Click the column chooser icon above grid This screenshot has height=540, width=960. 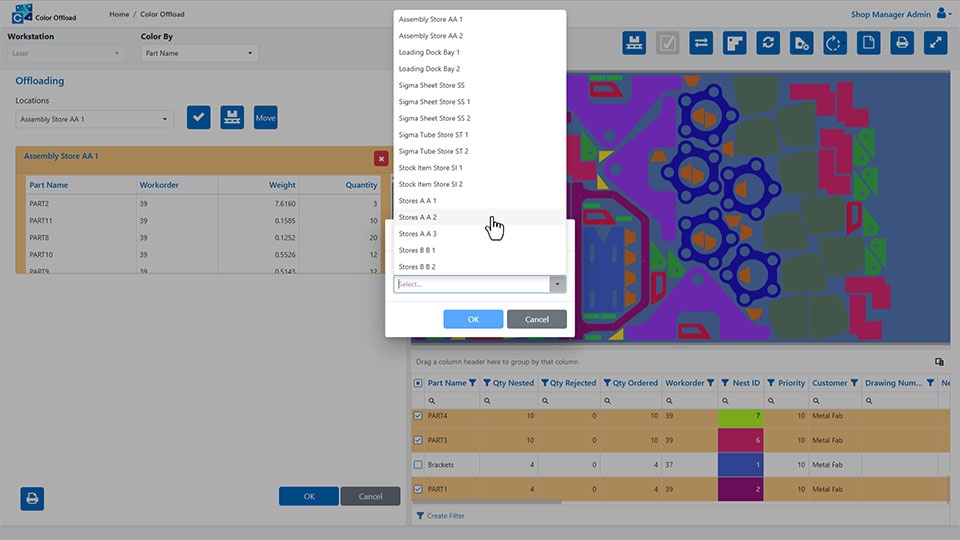[939, 361]
